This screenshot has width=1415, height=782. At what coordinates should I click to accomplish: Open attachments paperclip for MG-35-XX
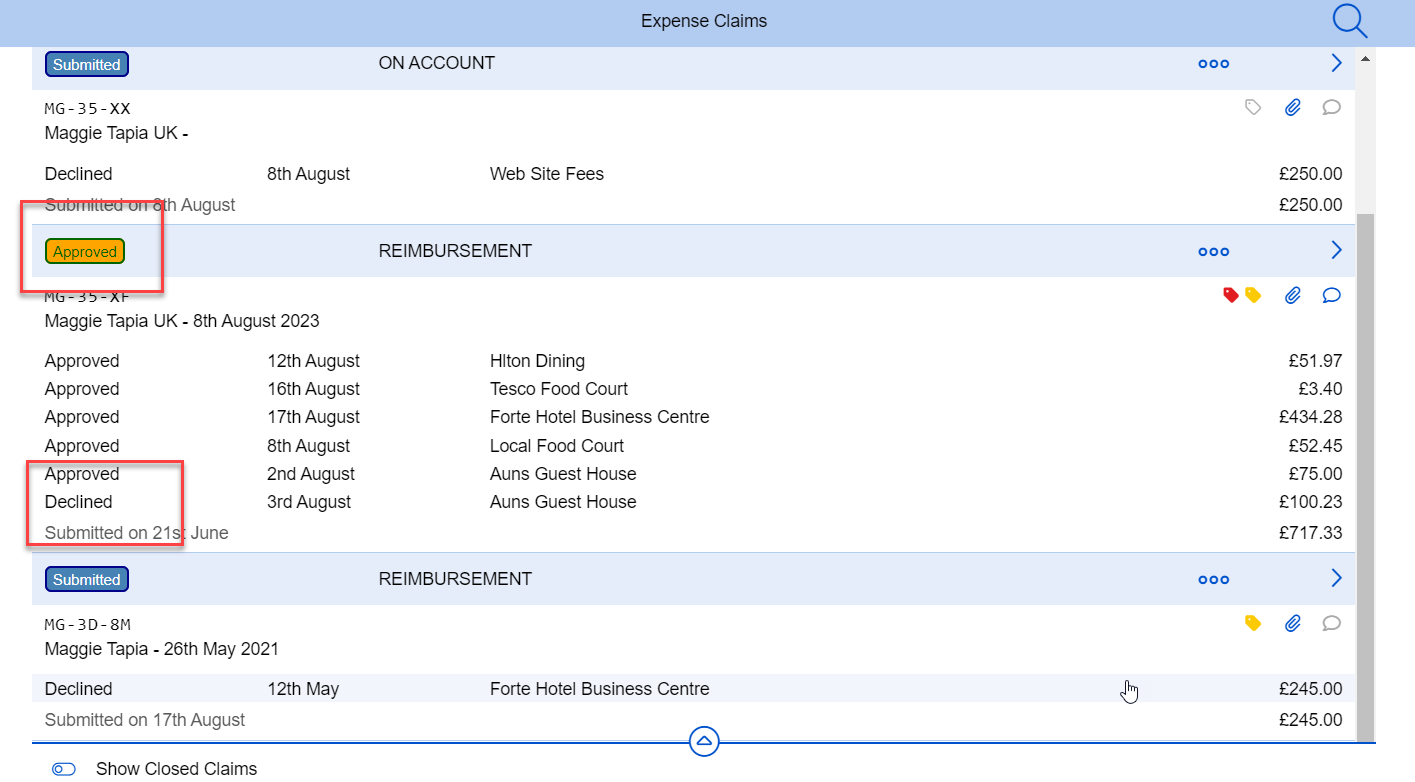point(1293,107)
